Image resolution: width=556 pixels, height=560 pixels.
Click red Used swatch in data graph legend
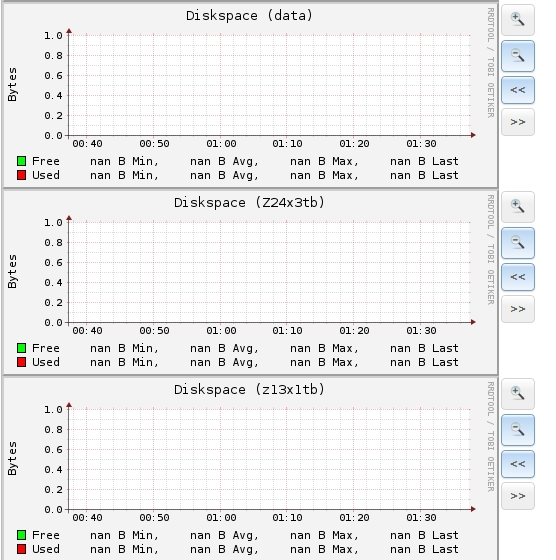pyautogui.click(x=21, y=175)
